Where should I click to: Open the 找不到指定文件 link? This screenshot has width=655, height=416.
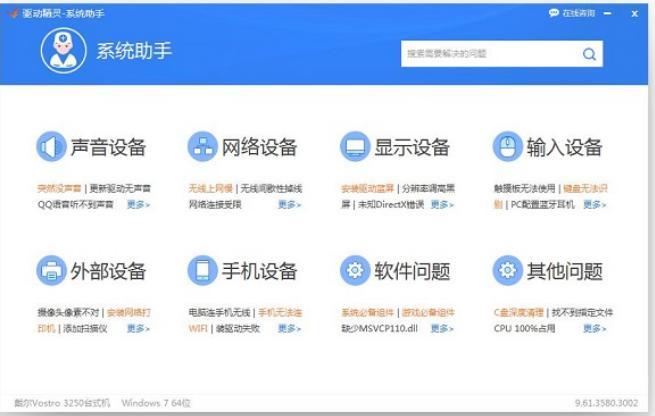[582, 312]
